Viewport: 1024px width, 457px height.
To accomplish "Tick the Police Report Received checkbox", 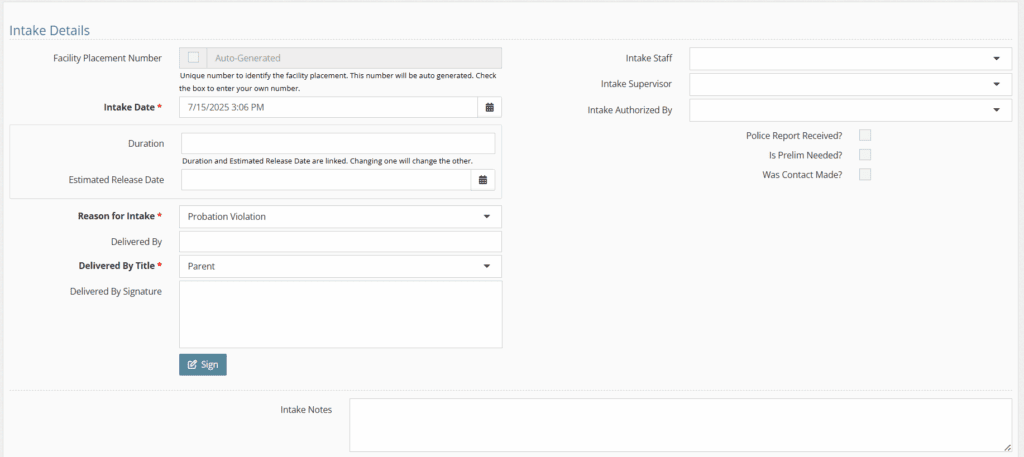I will tap(865, 135).
